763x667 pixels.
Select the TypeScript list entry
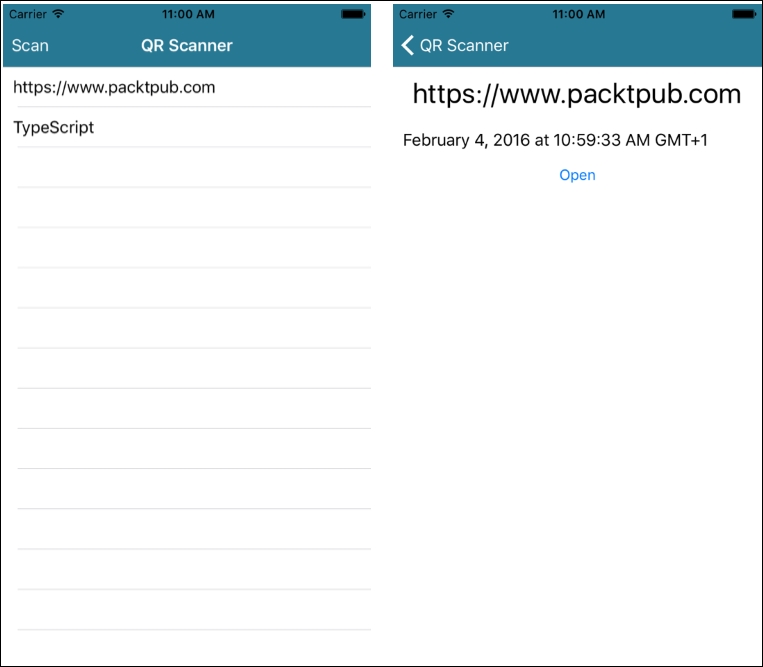(x=54, y=127)
